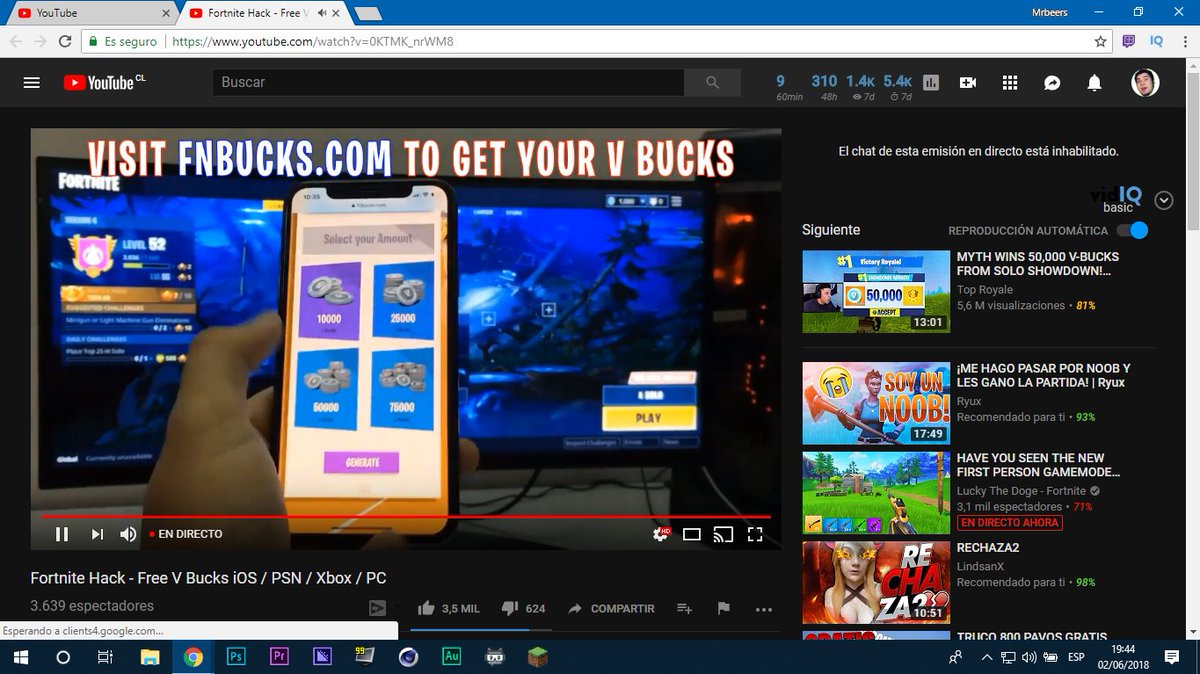Select the Fortnite Hack tab
Image resolution: width=1200 pixels, height=674 pixels.
pyautogui.click(x=262, y=13)
